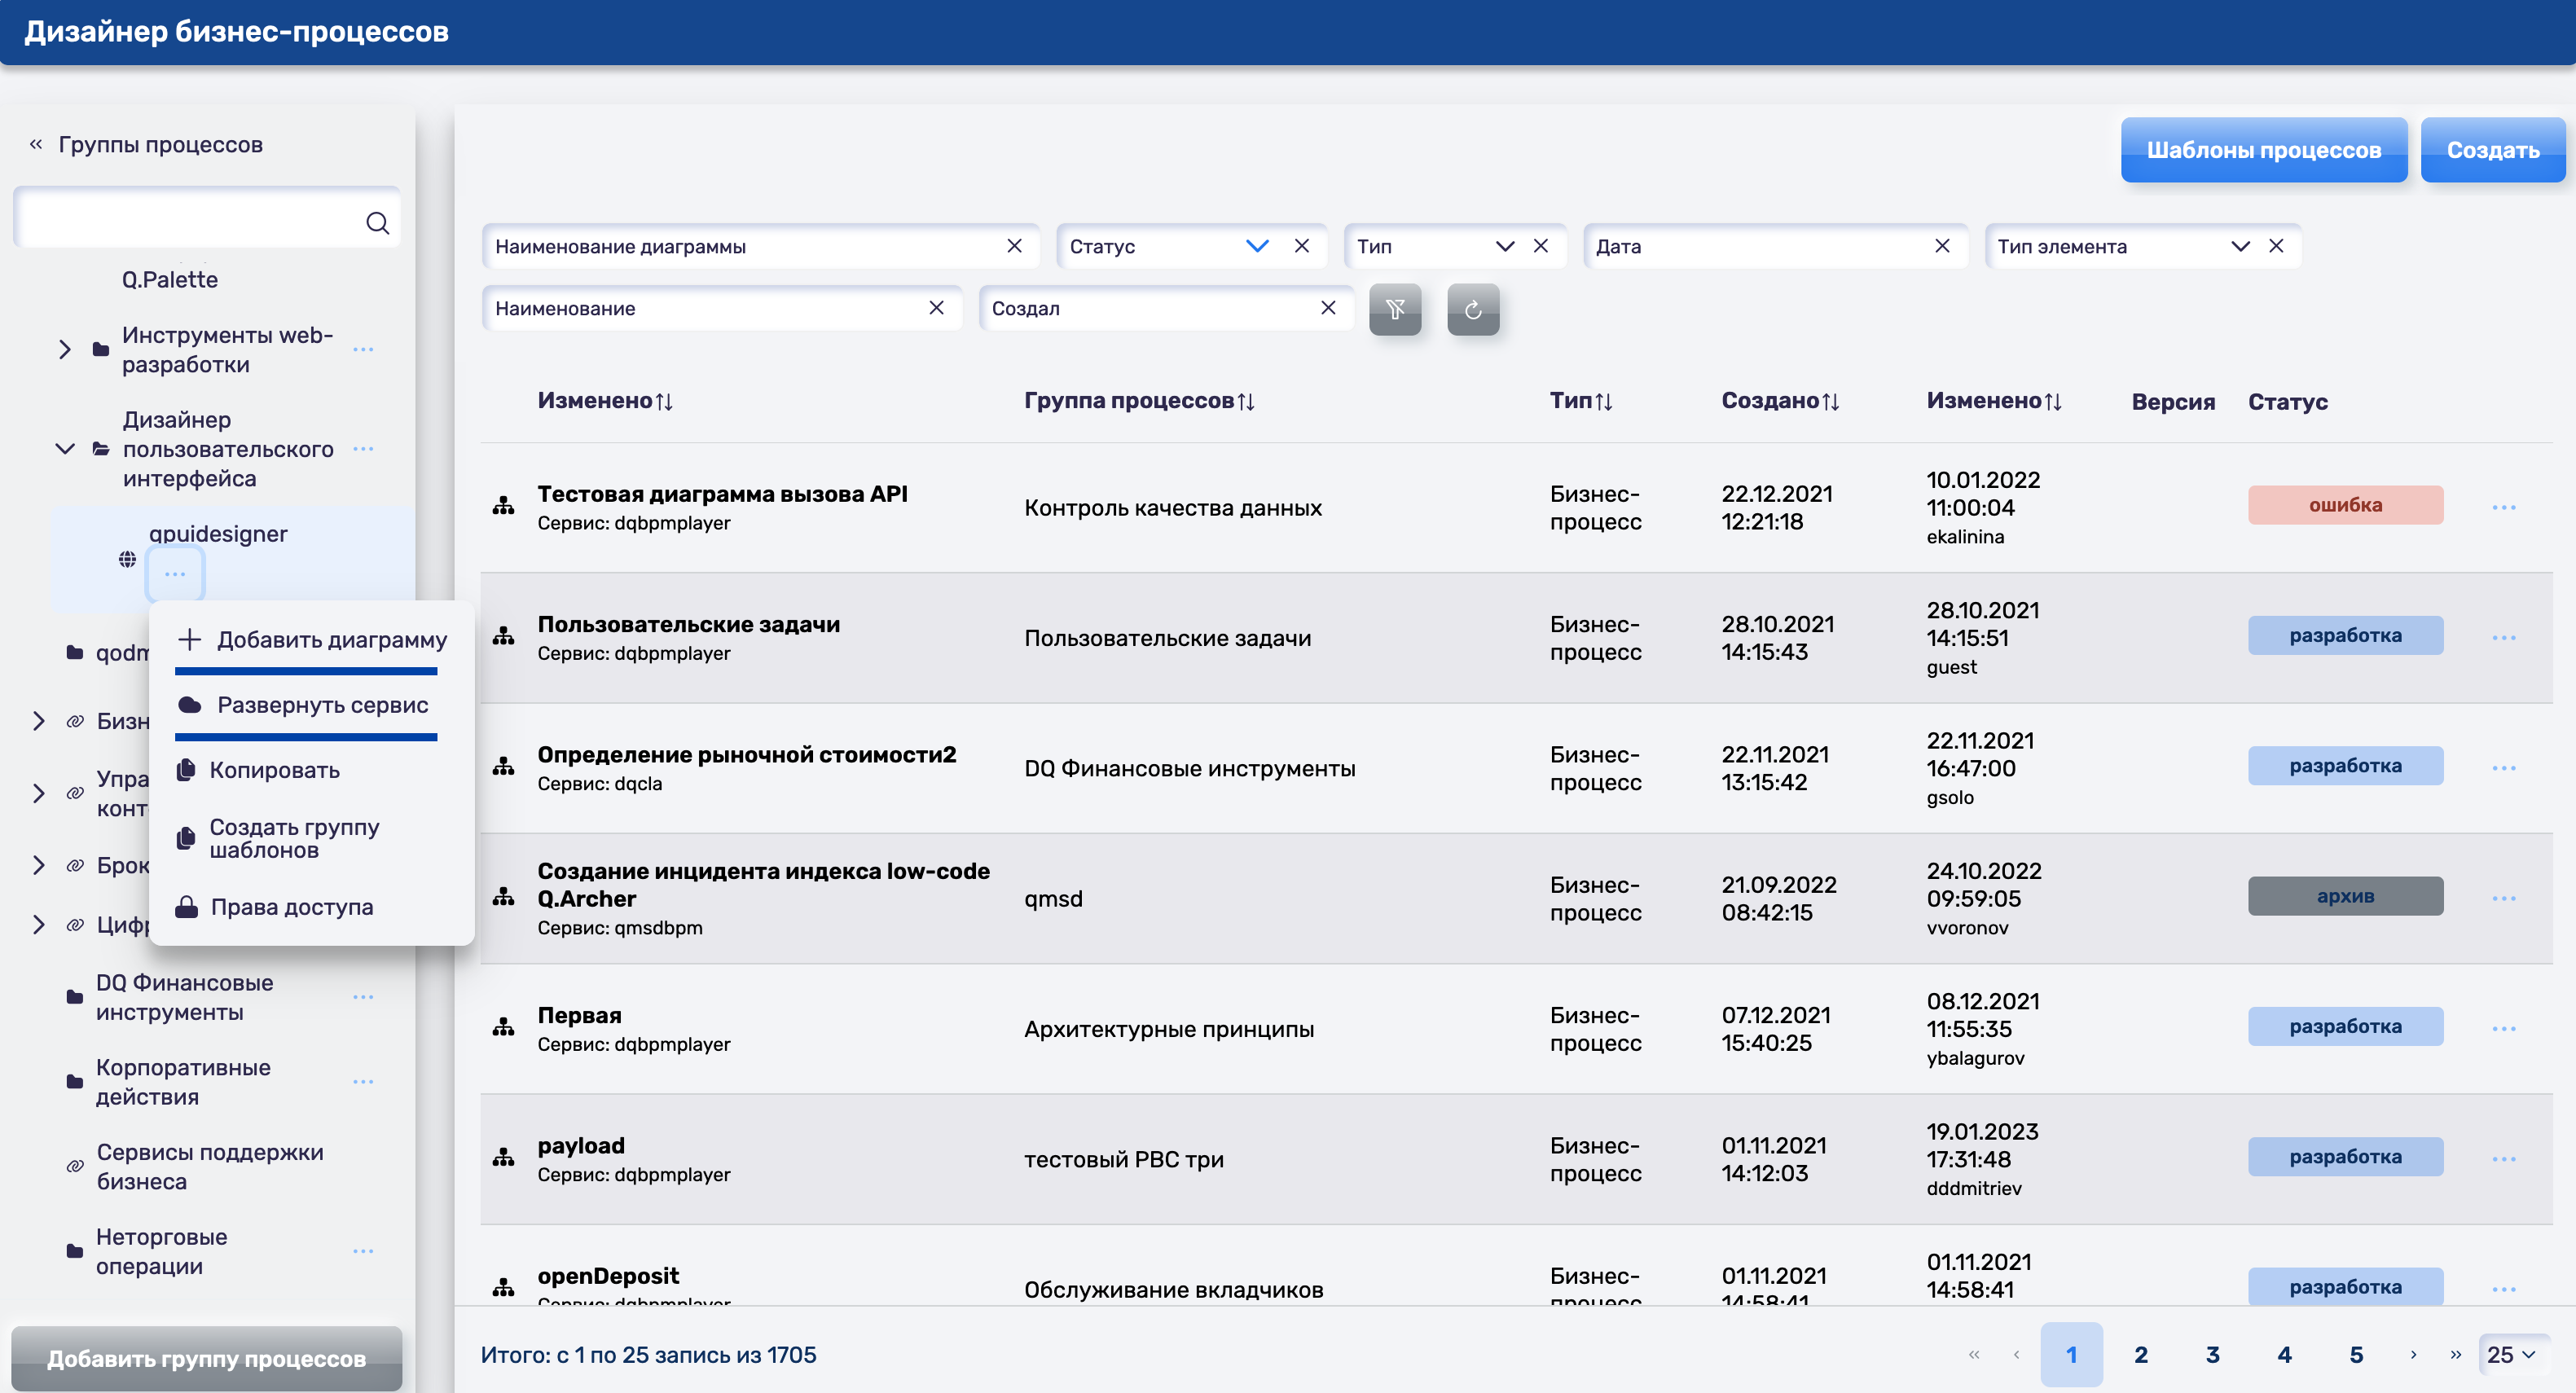Clear the Дата filter field
Viewport: 2576px width, 1393px height.
(1941, 246)
